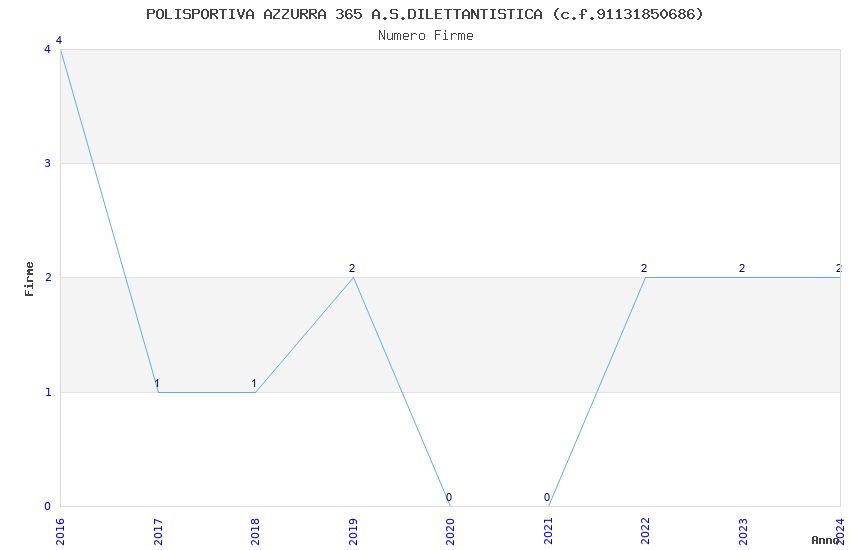Click the data point label 2 at 2022
The width and height of the screenshot is (850, 550).
[x=644, y=268]
